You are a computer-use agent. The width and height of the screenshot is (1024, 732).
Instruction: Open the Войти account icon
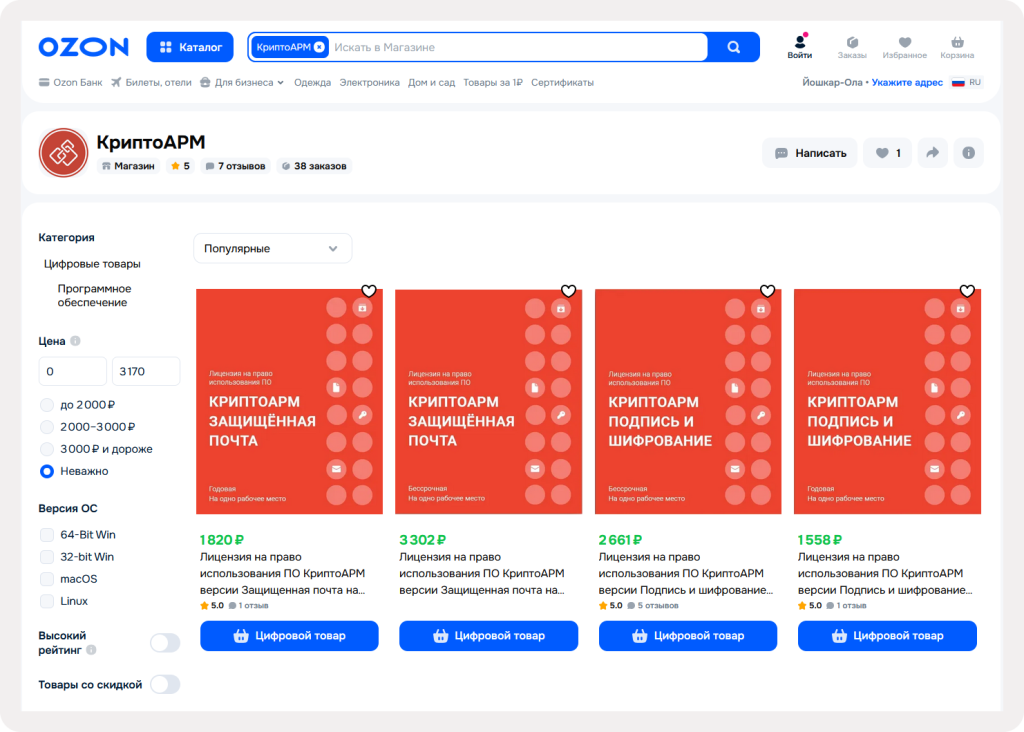coord(799,47)
